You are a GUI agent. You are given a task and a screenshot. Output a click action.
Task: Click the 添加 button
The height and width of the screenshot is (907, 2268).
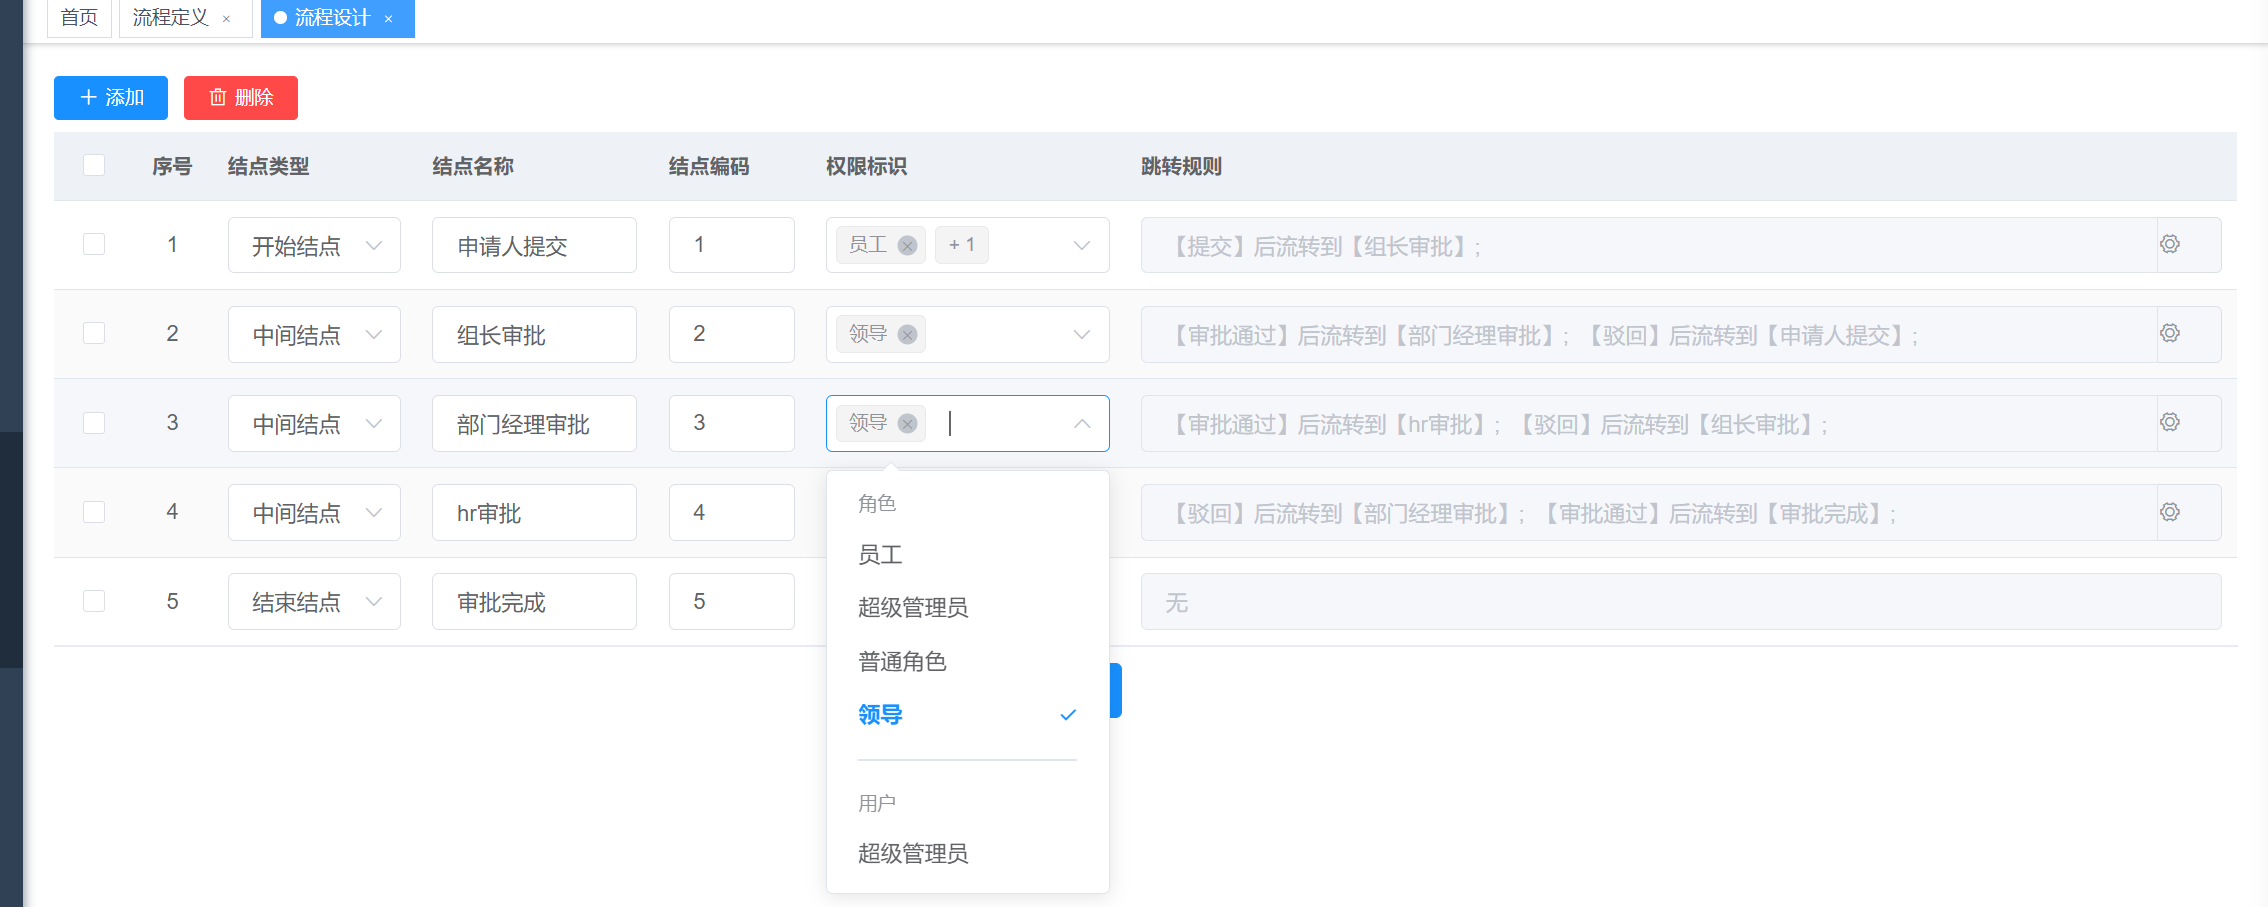tap(111, 98)
